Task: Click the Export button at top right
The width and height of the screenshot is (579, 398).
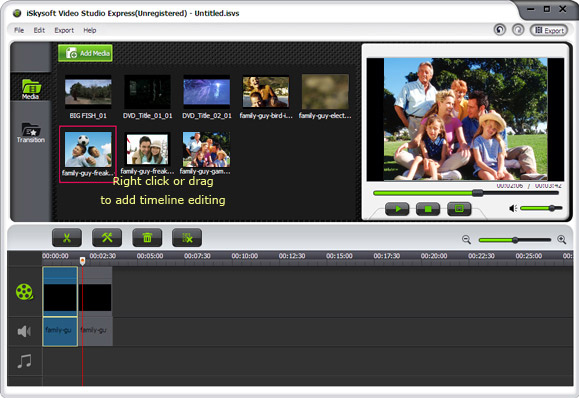Action: tap(549, 30)
